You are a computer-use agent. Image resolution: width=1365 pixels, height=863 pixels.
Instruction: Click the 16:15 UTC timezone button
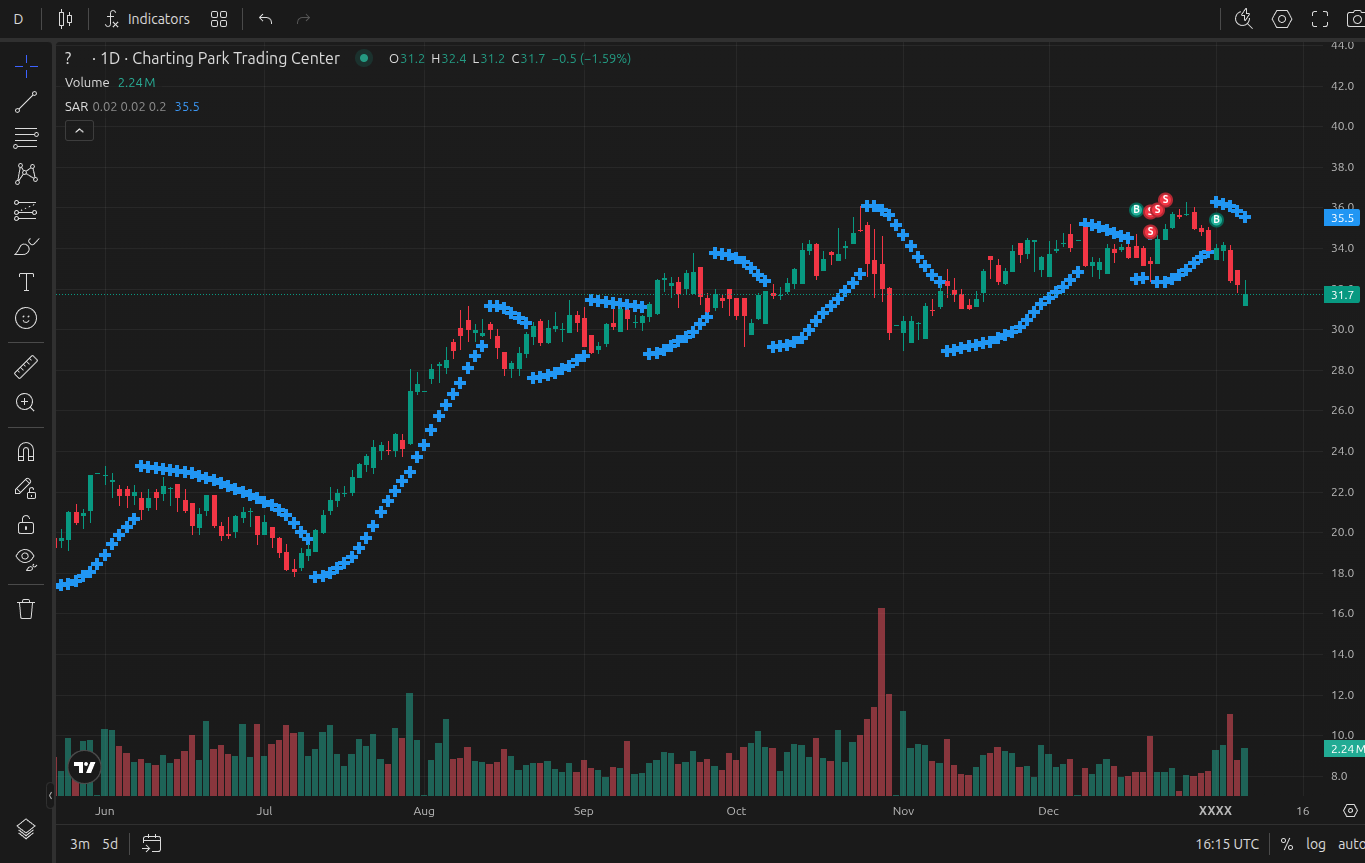1227,844
